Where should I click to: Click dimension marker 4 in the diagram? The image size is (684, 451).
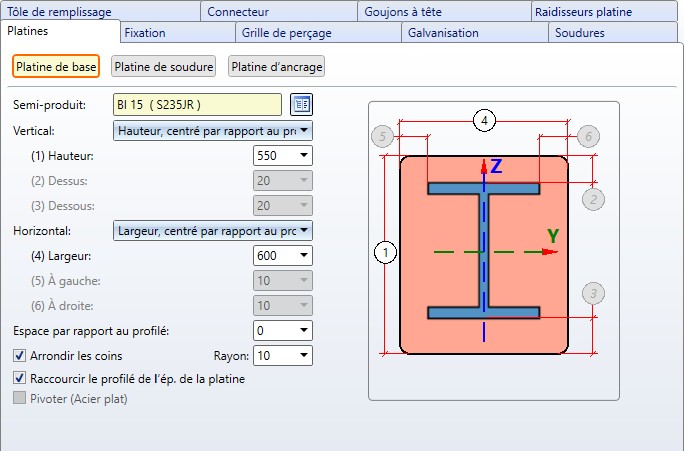point(484,121)
